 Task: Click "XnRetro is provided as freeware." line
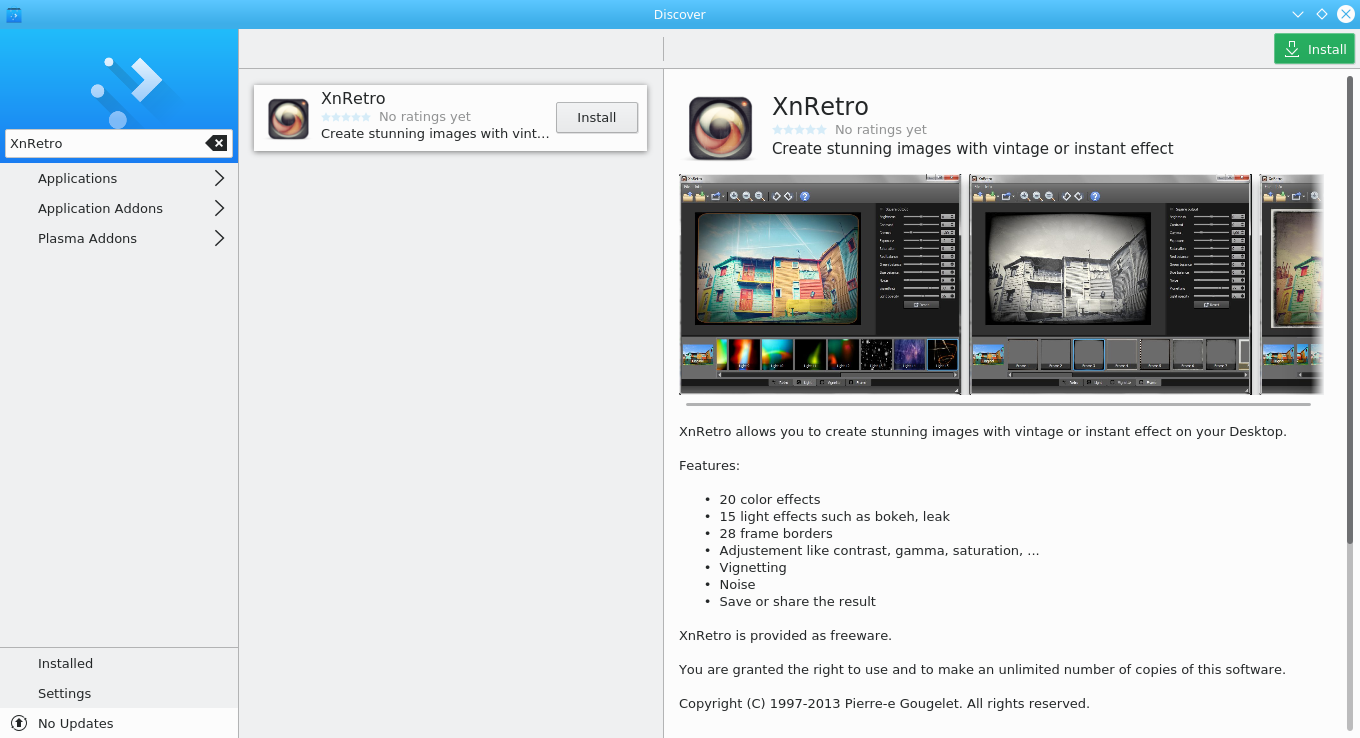[x=785, y=635]
